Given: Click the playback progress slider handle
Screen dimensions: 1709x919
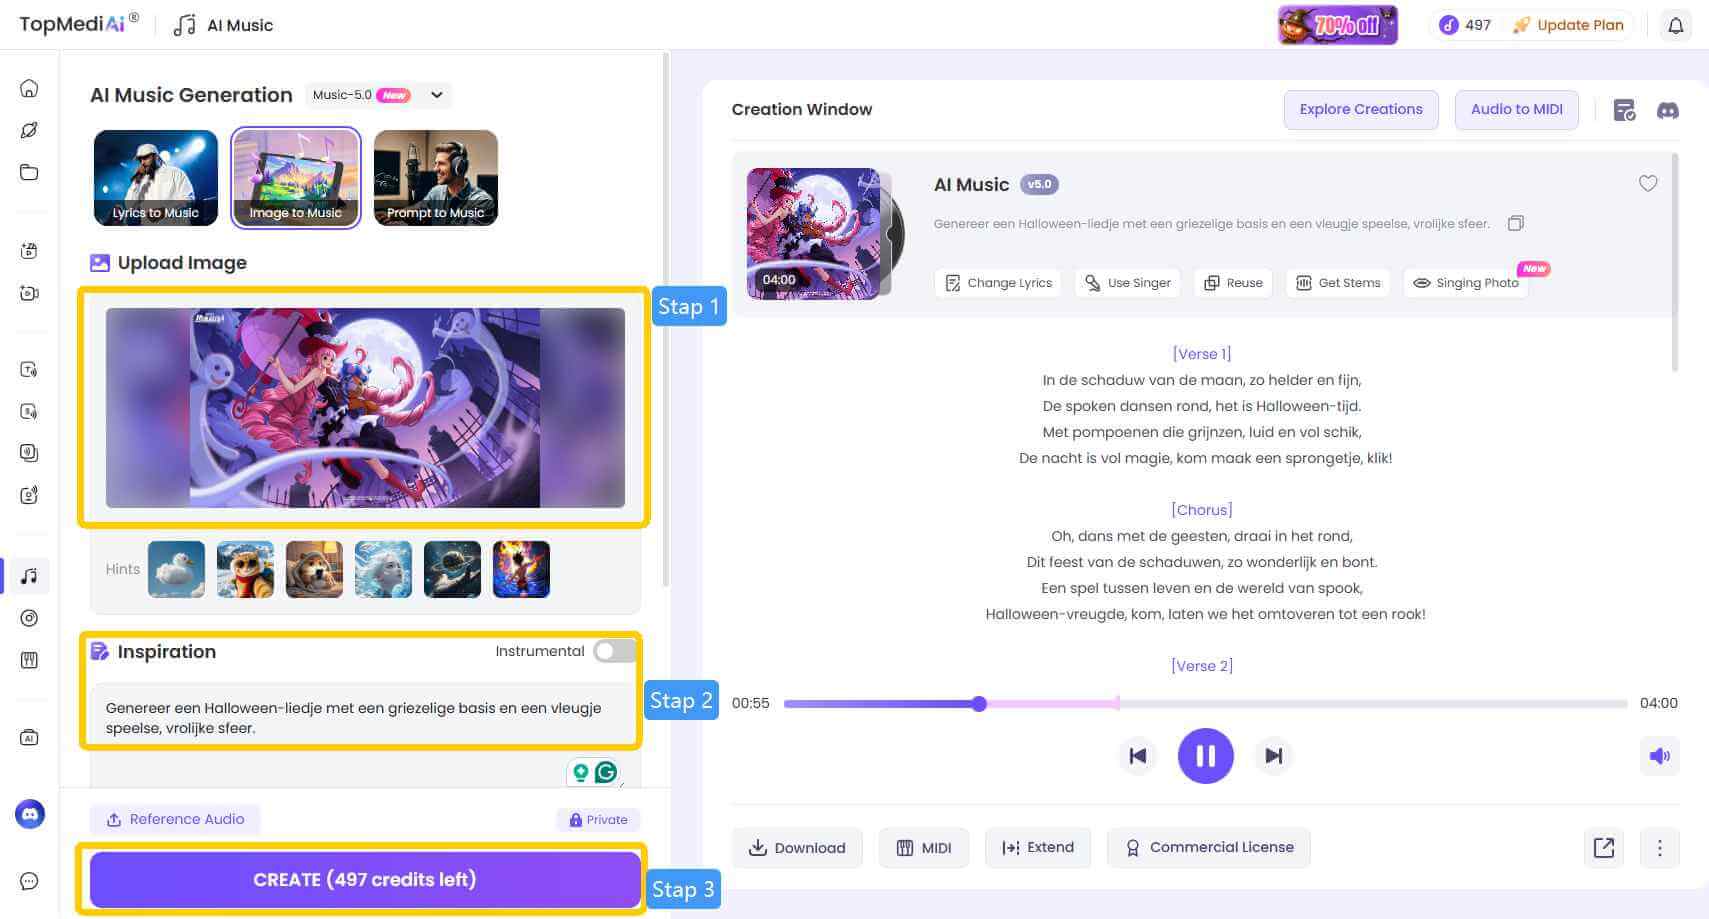Looking at the screenshot, I should pyautogui.click(x=979, y=704).
